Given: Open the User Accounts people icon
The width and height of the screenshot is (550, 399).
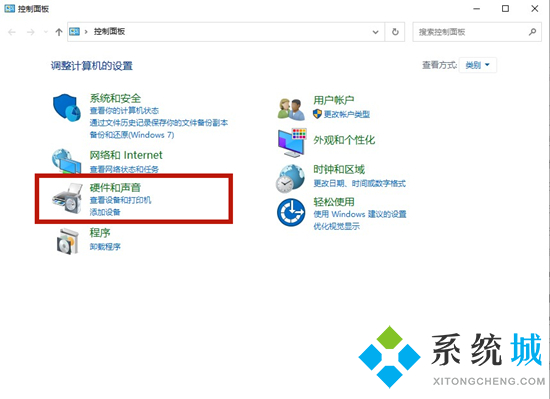Looking at the screenshot, I should pyautogui.click(x=291, y=109).
